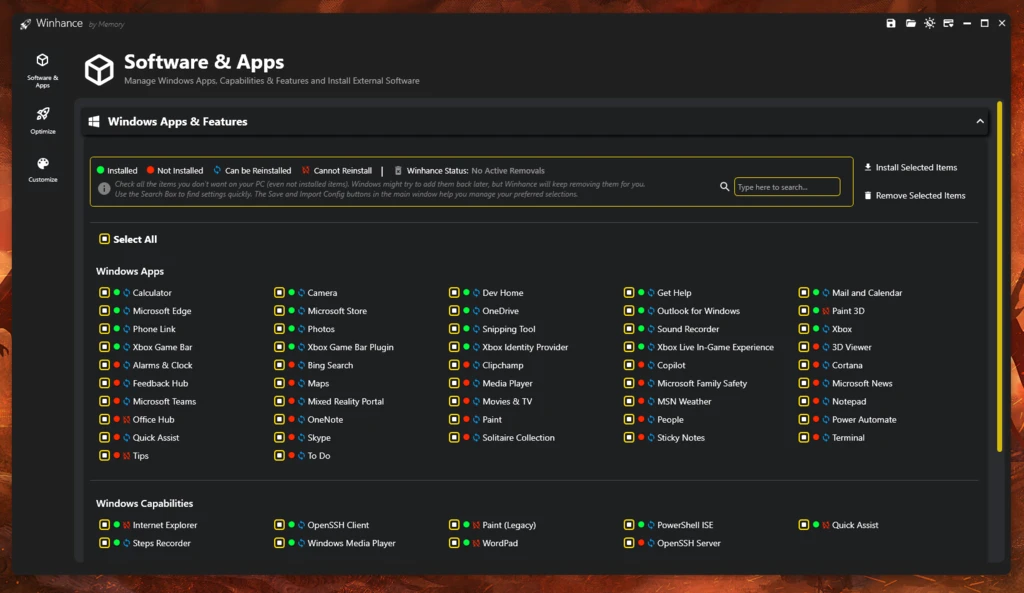Click the reinstall icon next to Copilot
The width and height of the screenshot is (1024, 593).
point(651,365)
